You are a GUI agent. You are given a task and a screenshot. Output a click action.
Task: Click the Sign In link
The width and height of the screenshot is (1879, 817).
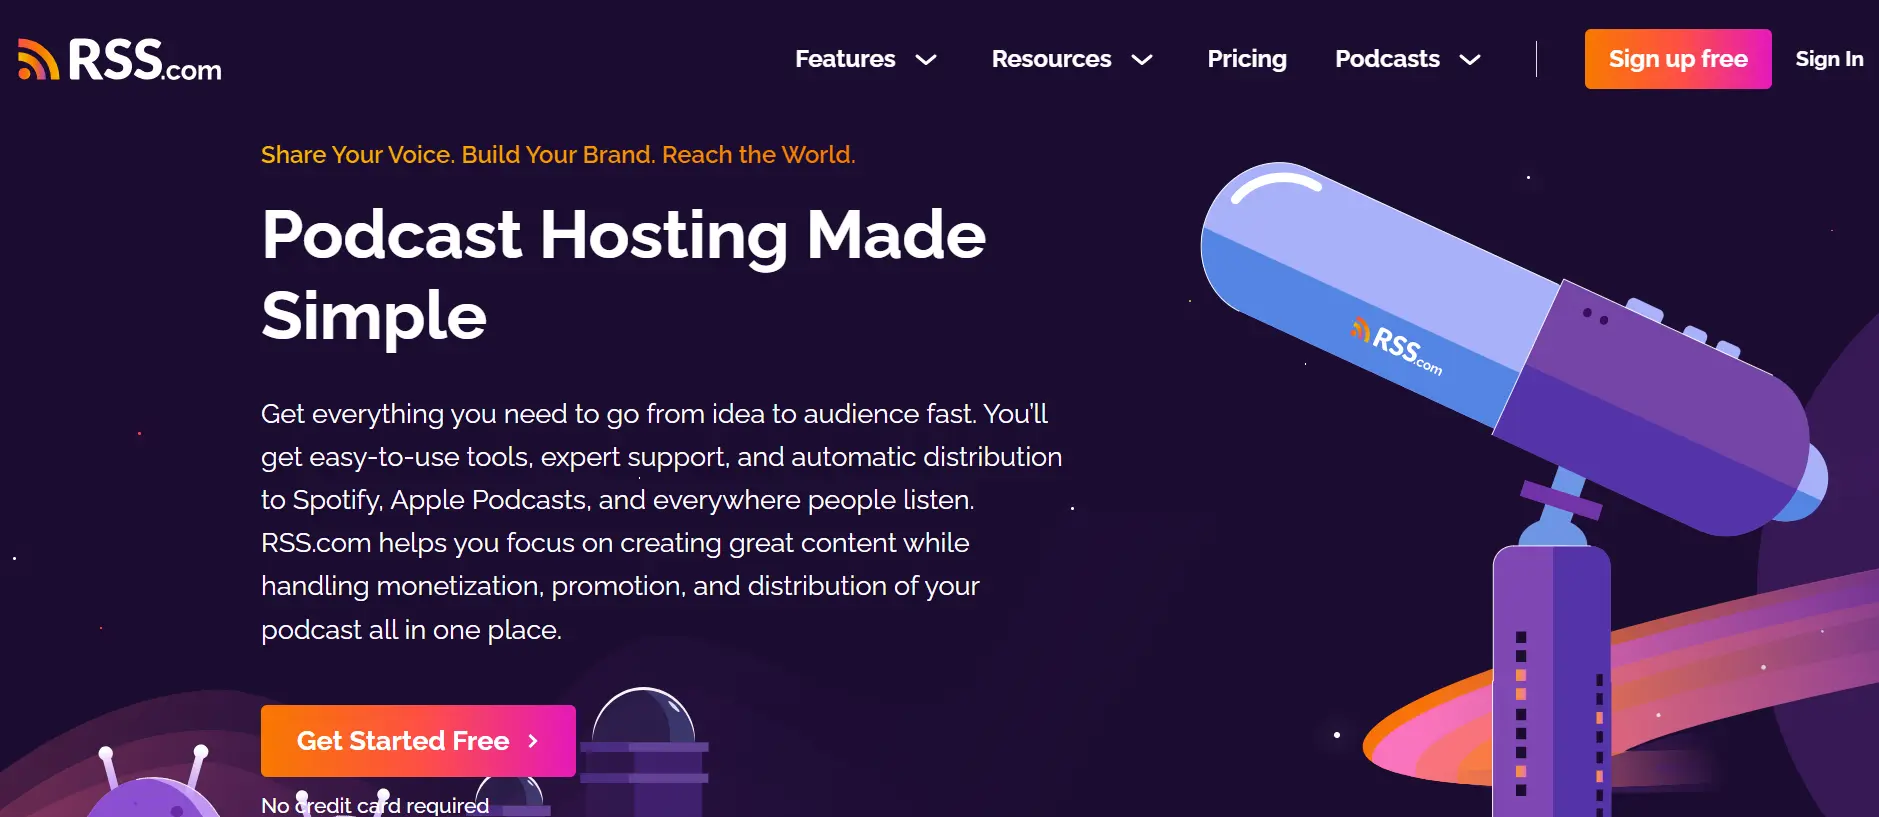(x=1829, y=59)
